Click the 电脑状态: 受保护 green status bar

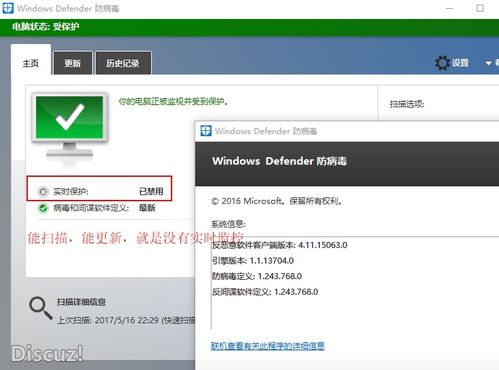click(x=249, y=27)
